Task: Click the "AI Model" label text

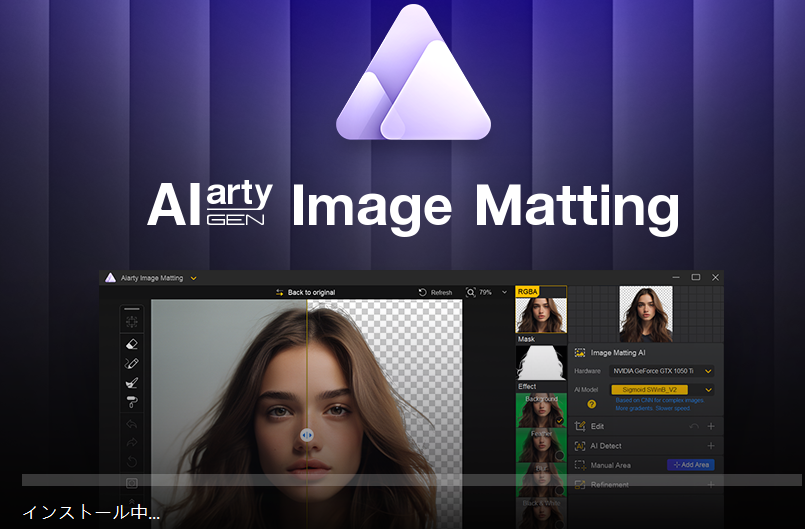Action: [586, 390]
